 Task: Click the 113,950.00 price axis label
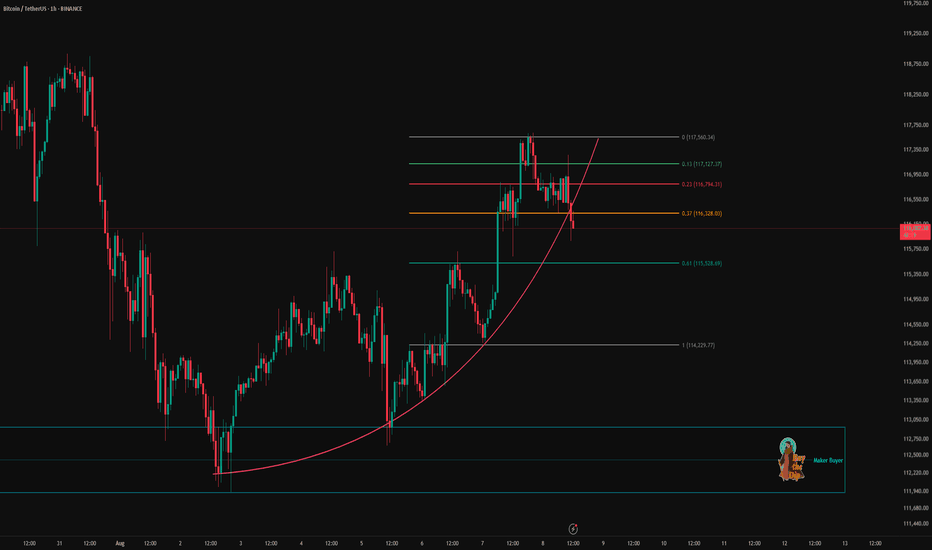(916, 362)
